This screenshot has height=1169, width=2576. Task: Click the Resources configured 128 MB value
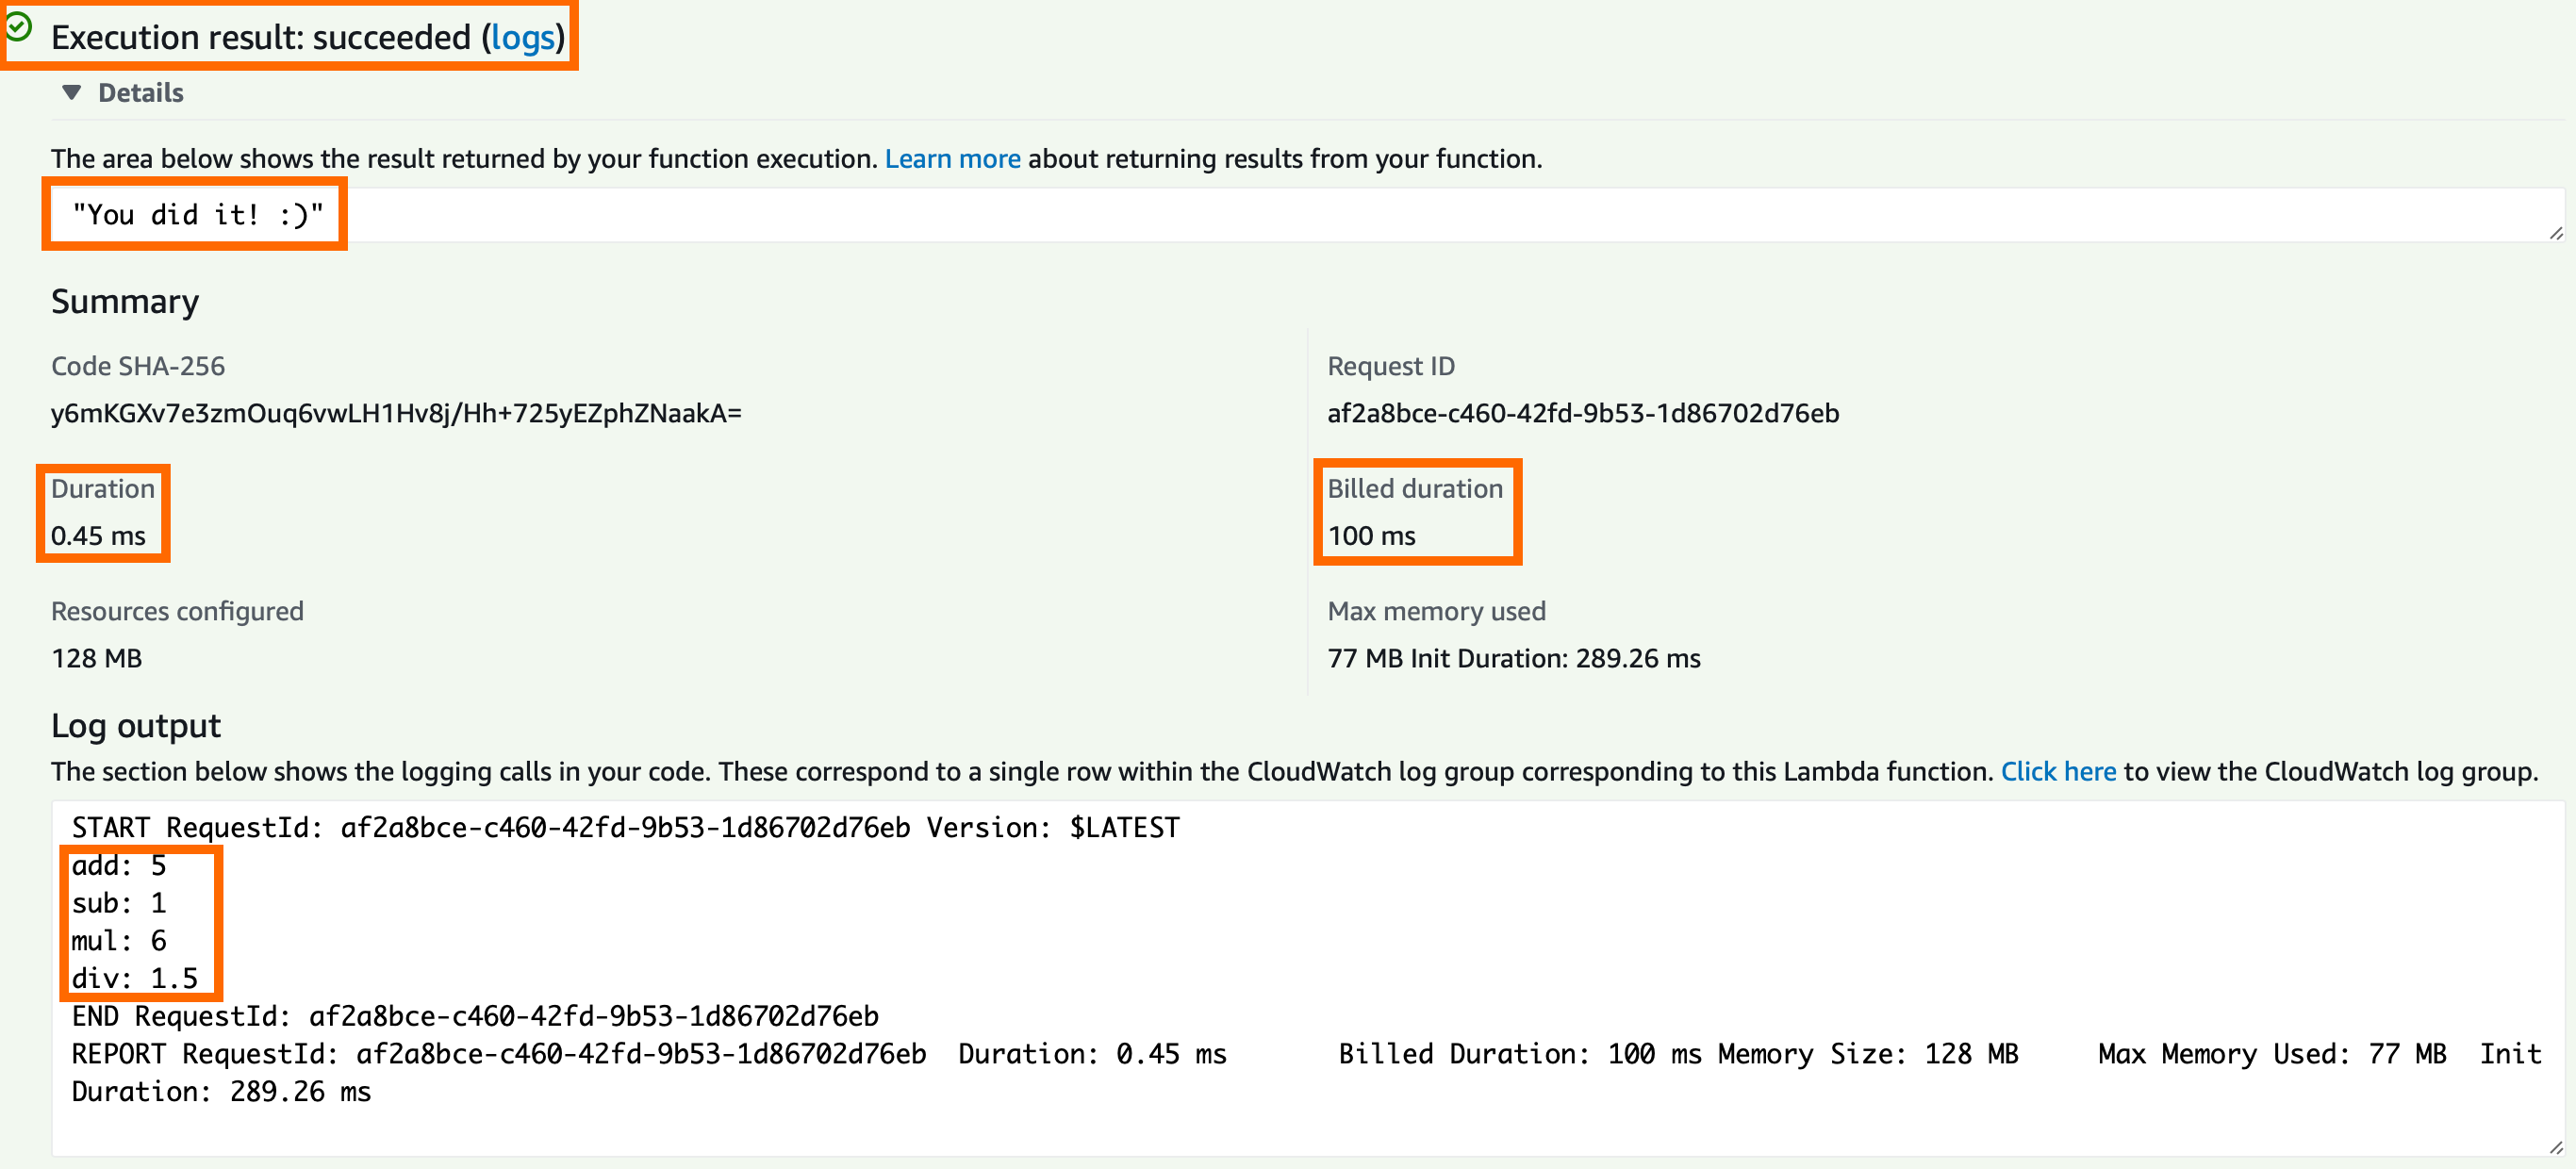96,658
